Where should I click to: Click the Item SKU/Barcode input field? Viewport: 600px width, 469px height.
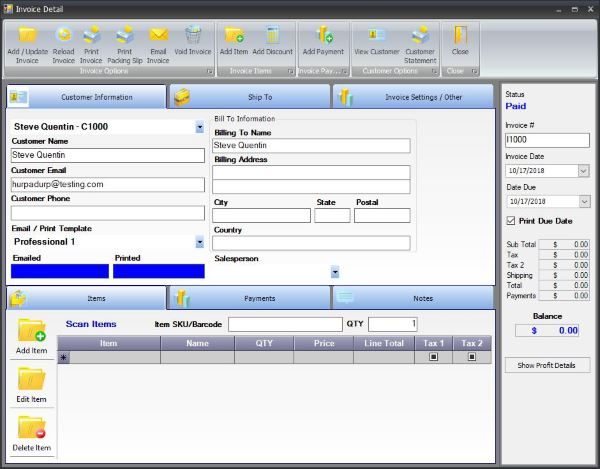(285, 324)
